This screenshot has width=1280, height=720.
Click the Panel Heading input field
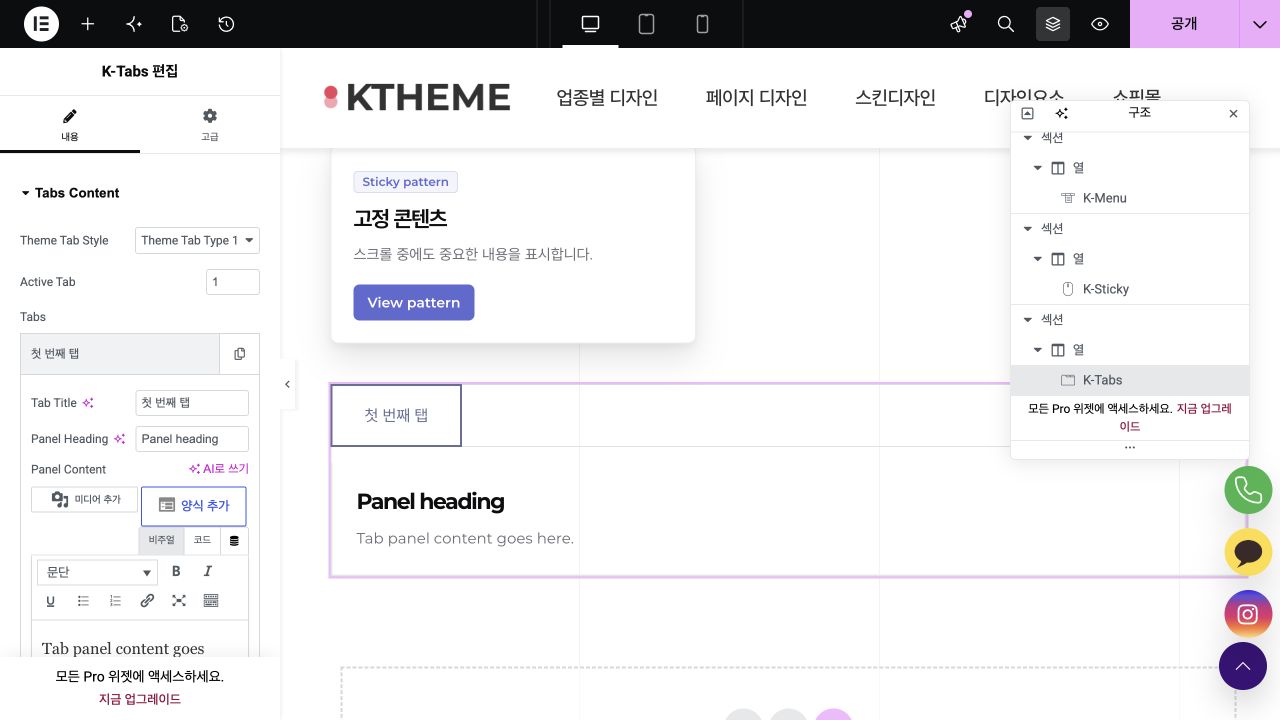pyautogui.click(x=192, y=439)
